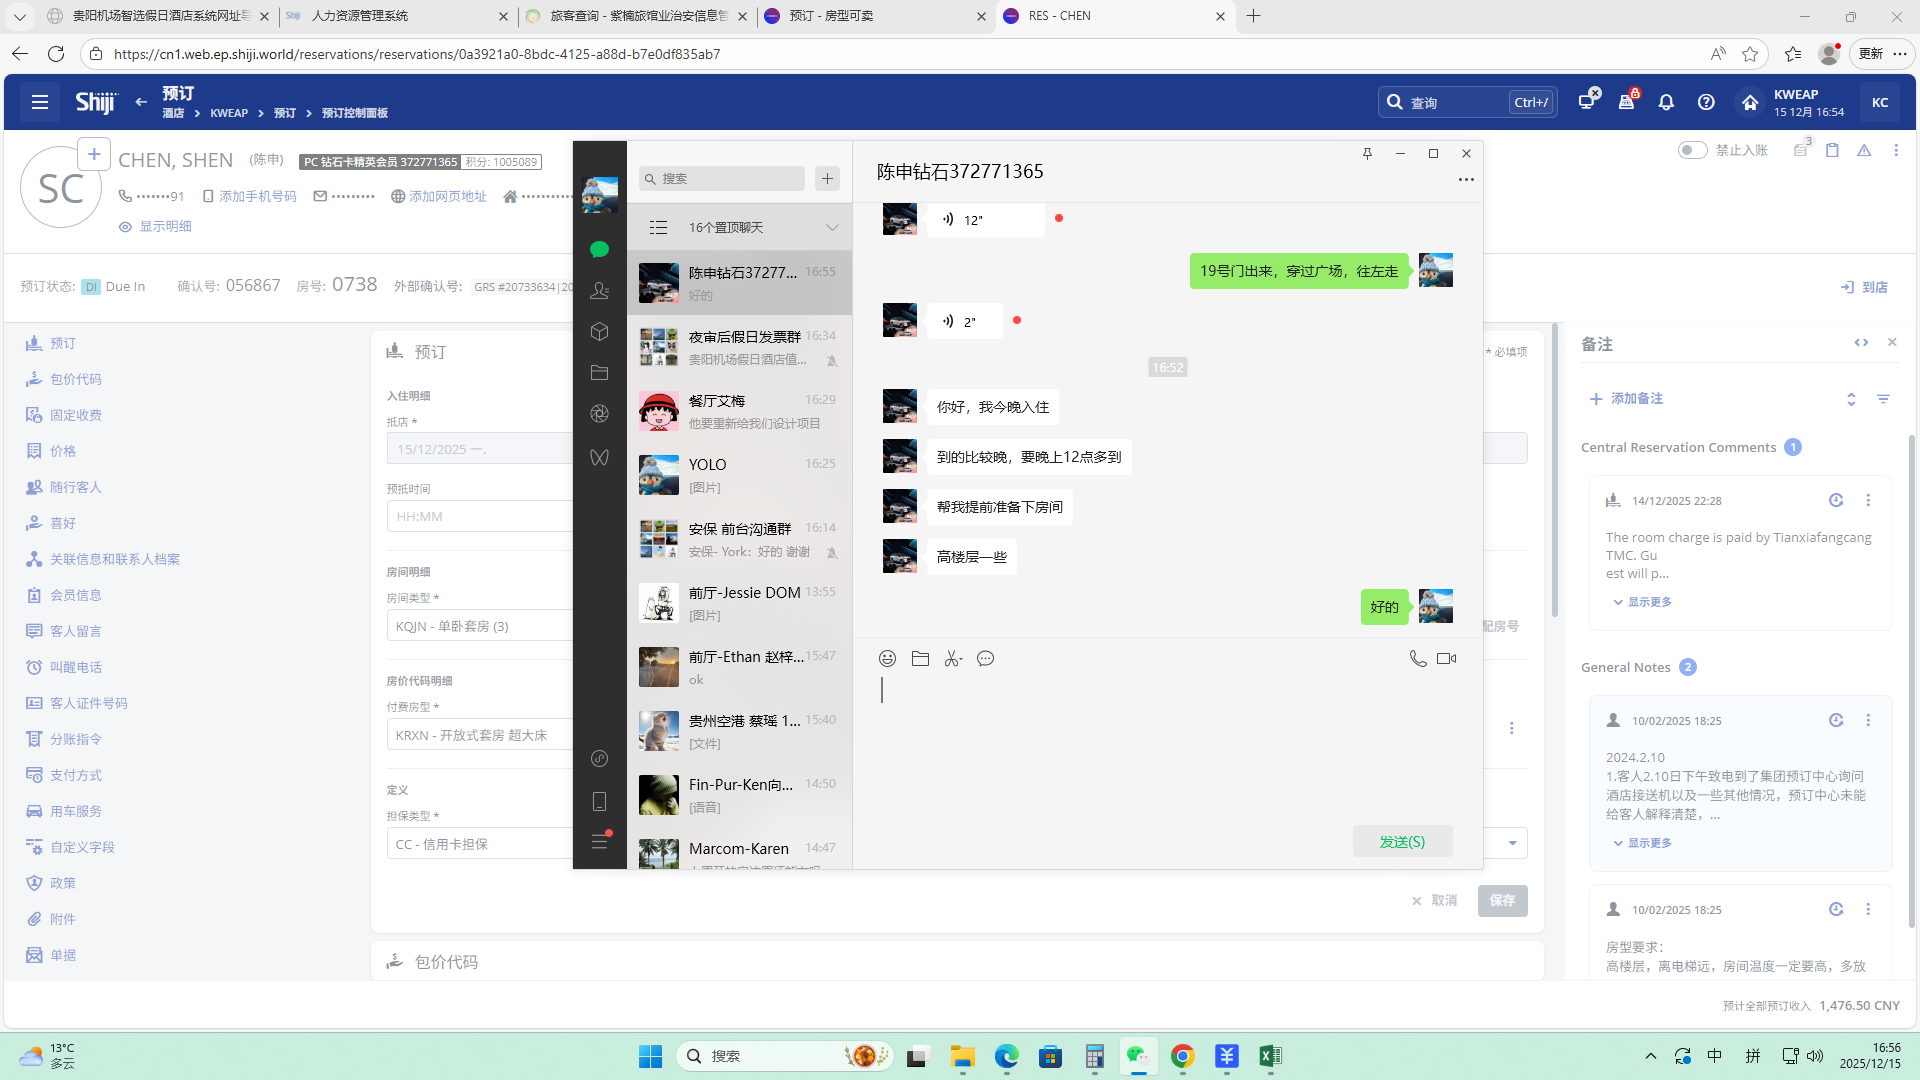
Task: Toggle the 禁止入账 switch
Action: point(1692,150)
